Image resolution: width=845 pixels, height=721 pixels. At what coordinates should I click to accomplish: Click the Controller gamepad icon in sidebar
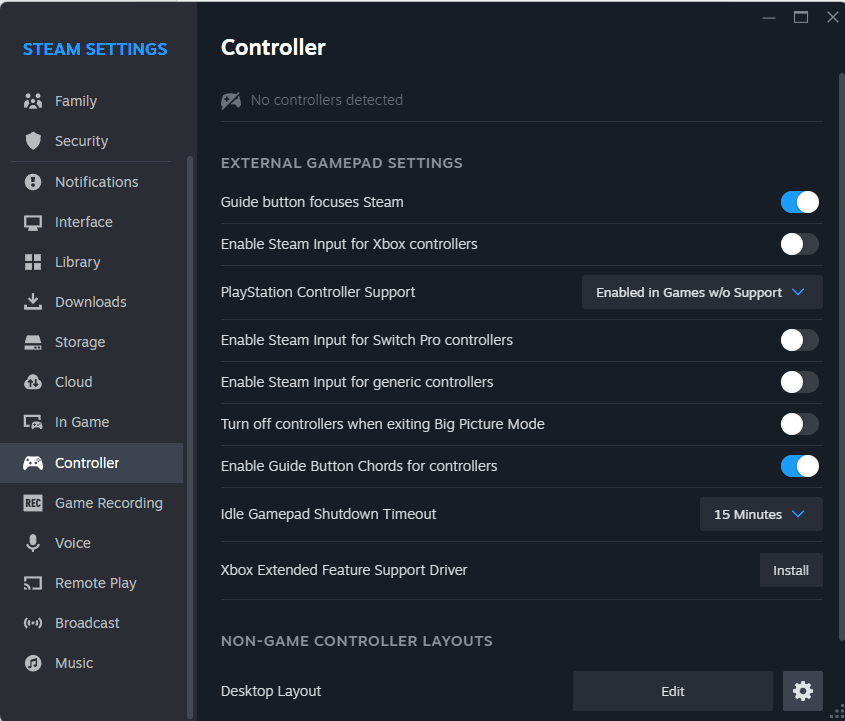33,463
